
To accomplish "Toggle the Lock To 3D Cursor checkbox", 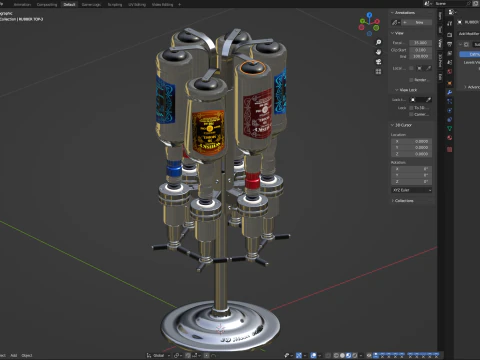I will pyautogui.click(x=411, y=108).
